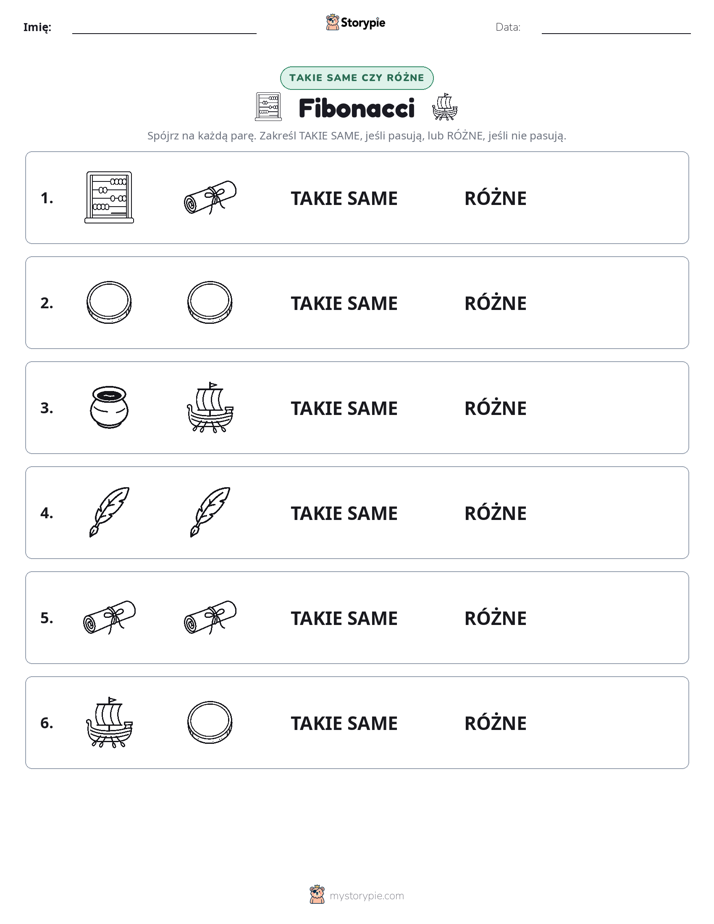Select the pot icon in row 3
Screen dimensions: 714x924
coord(109,407)
